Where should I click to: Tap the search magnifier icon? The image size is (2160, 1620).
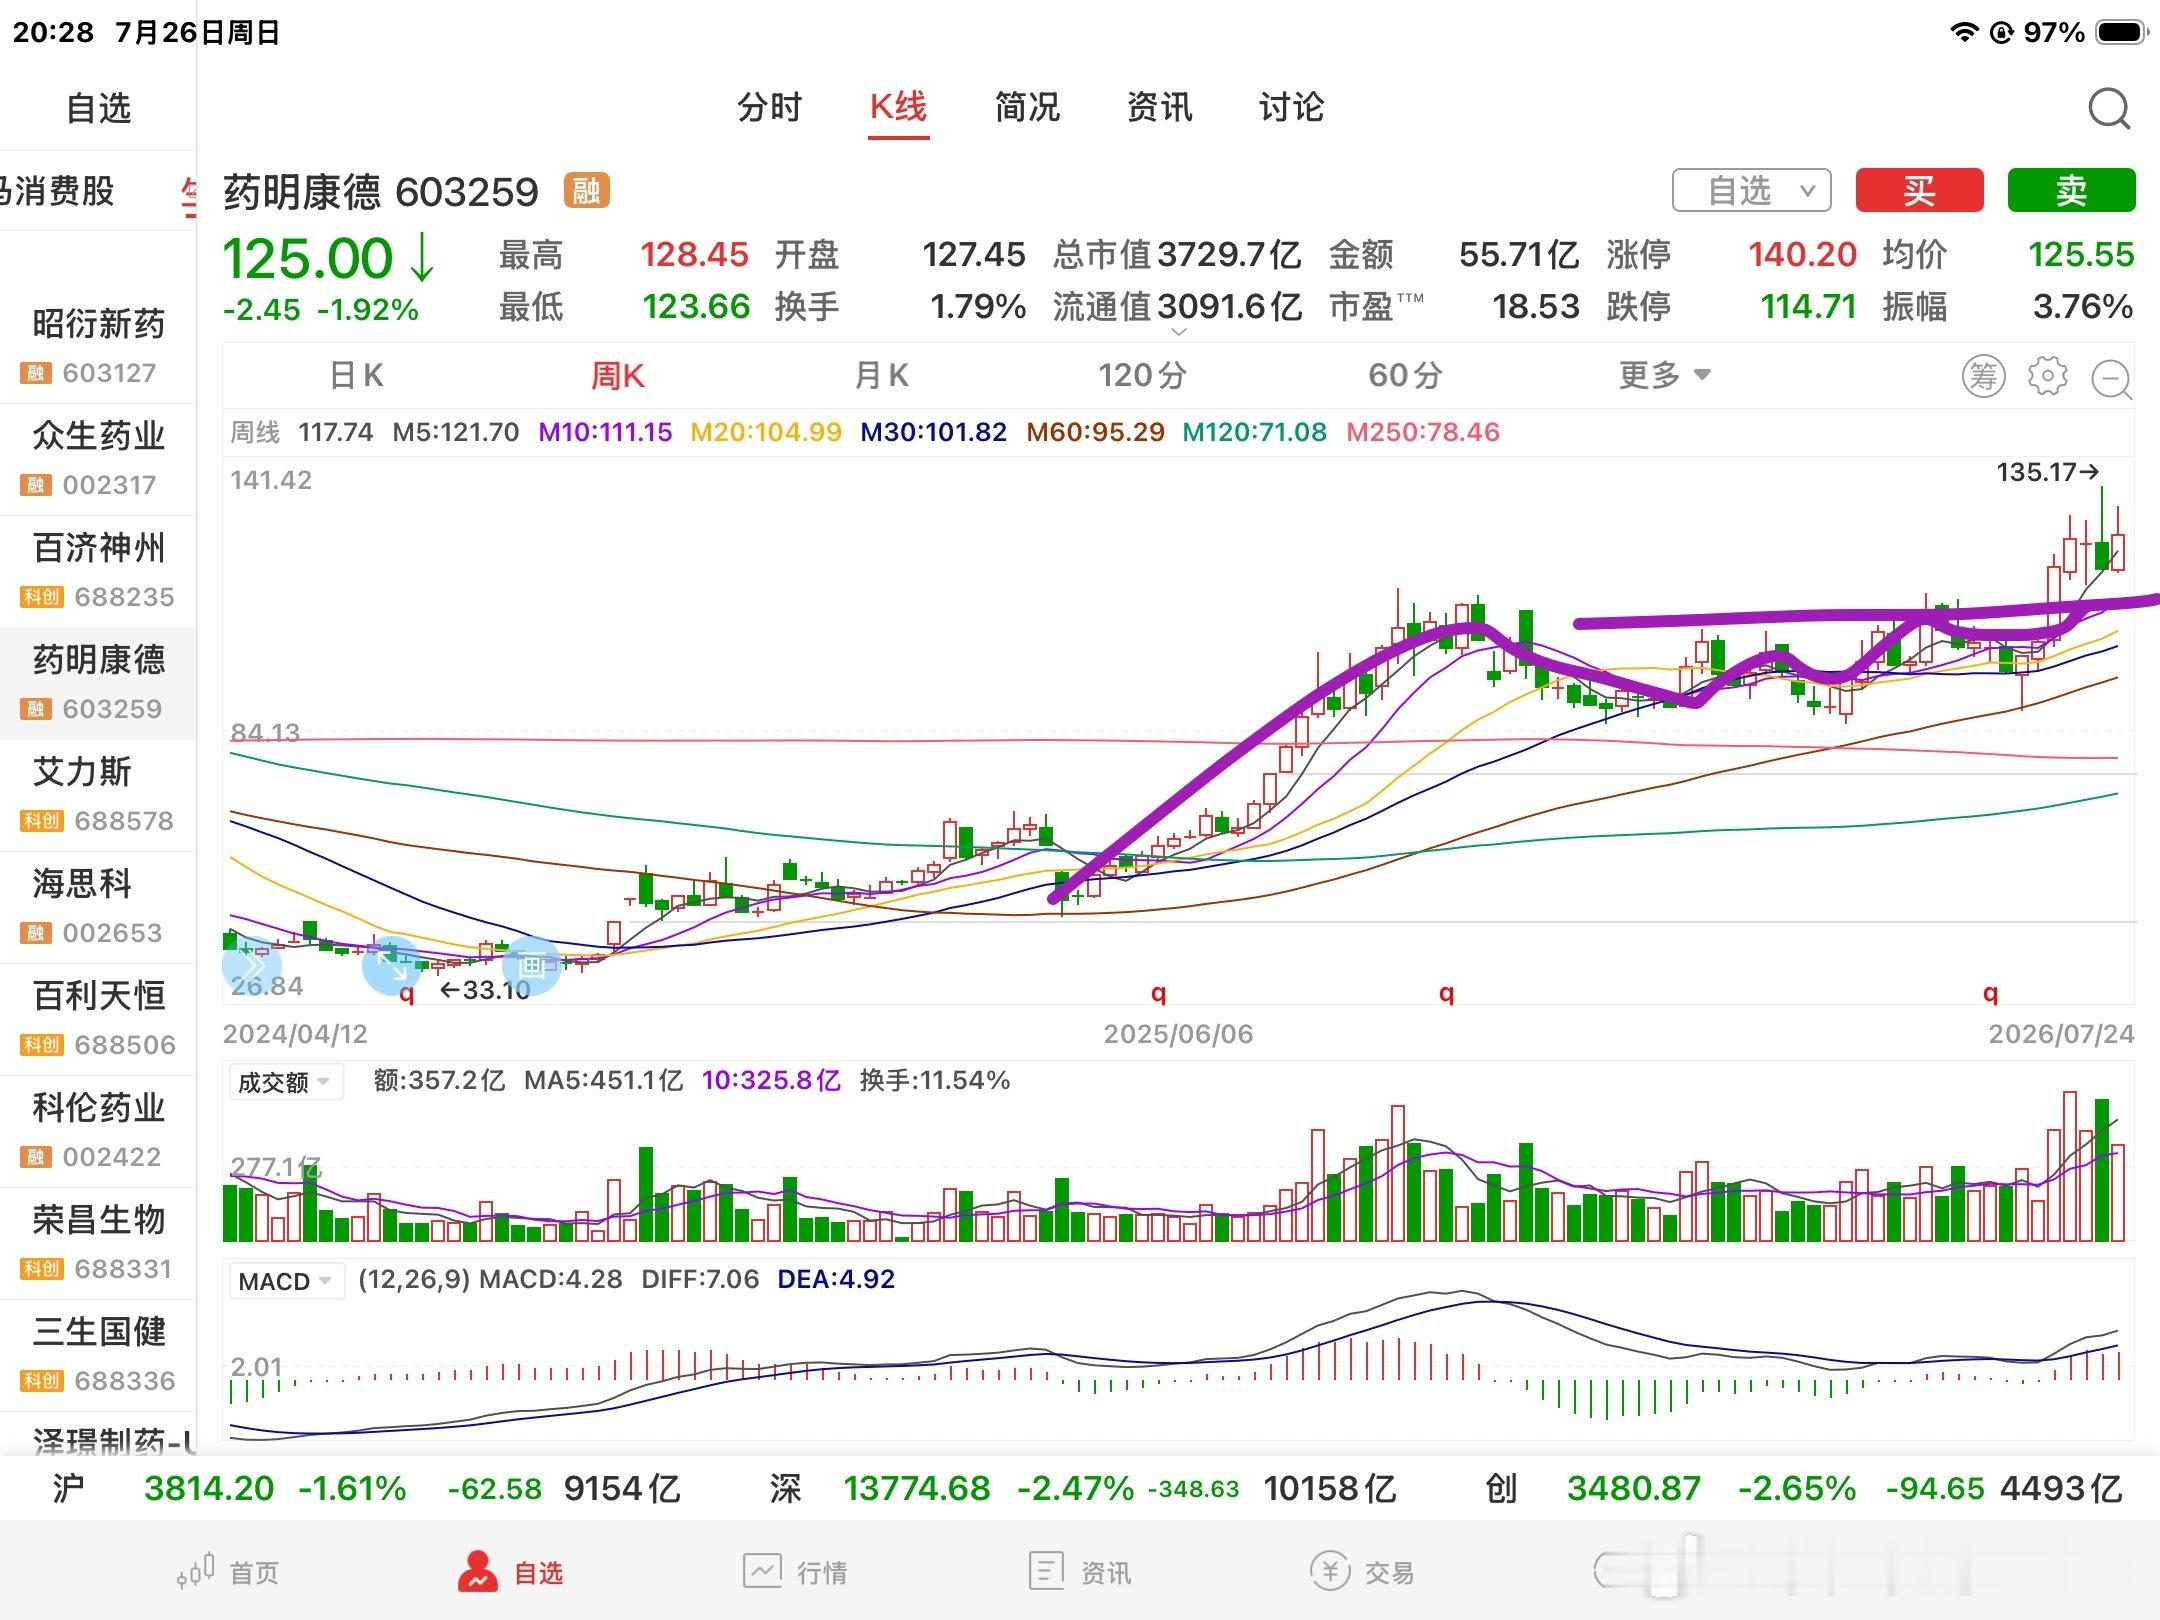[2109, 109]
